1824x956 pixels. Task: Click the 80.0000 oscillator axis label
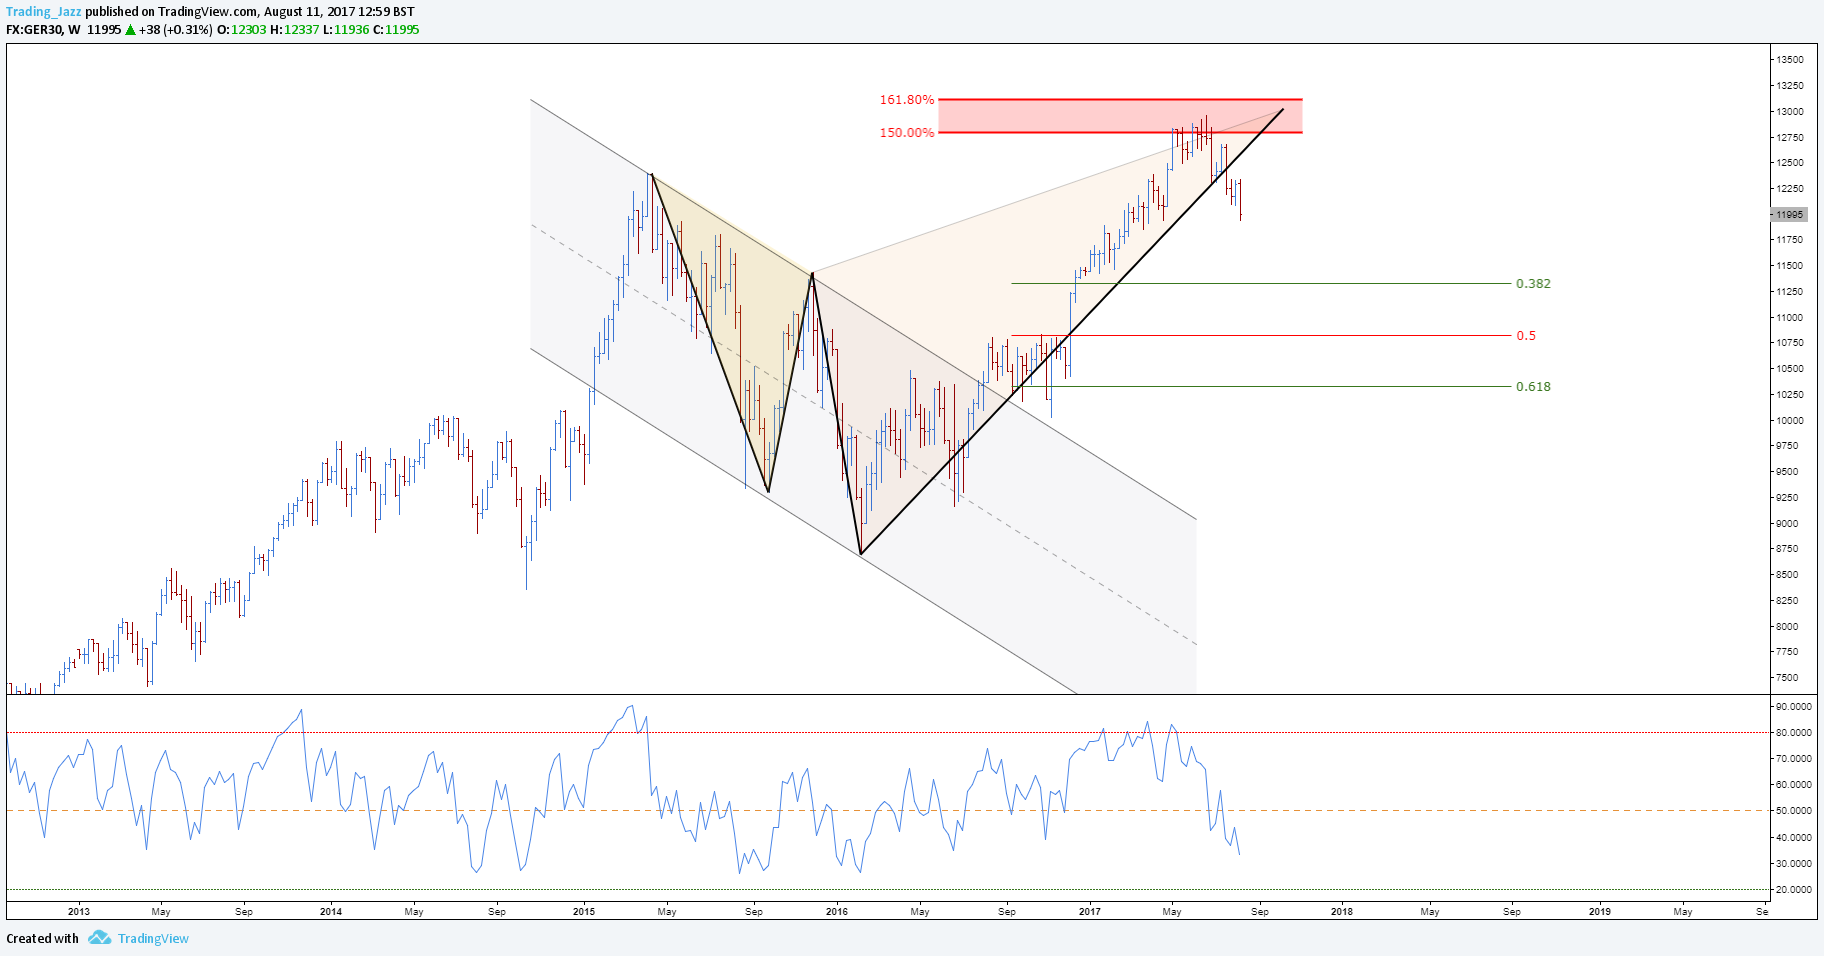point(1793,733)
